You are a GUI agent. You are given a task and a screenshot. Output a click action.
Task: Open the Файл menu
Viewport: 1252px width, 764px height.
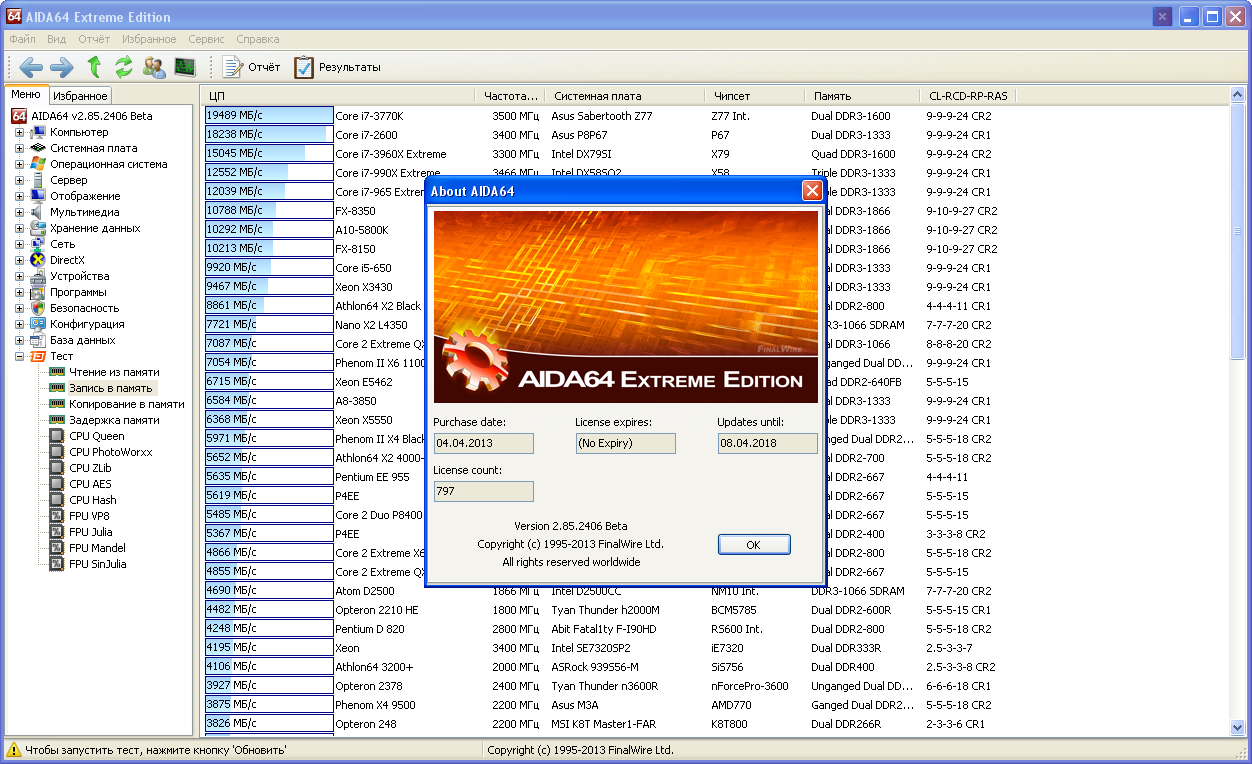tap(22, 39)
